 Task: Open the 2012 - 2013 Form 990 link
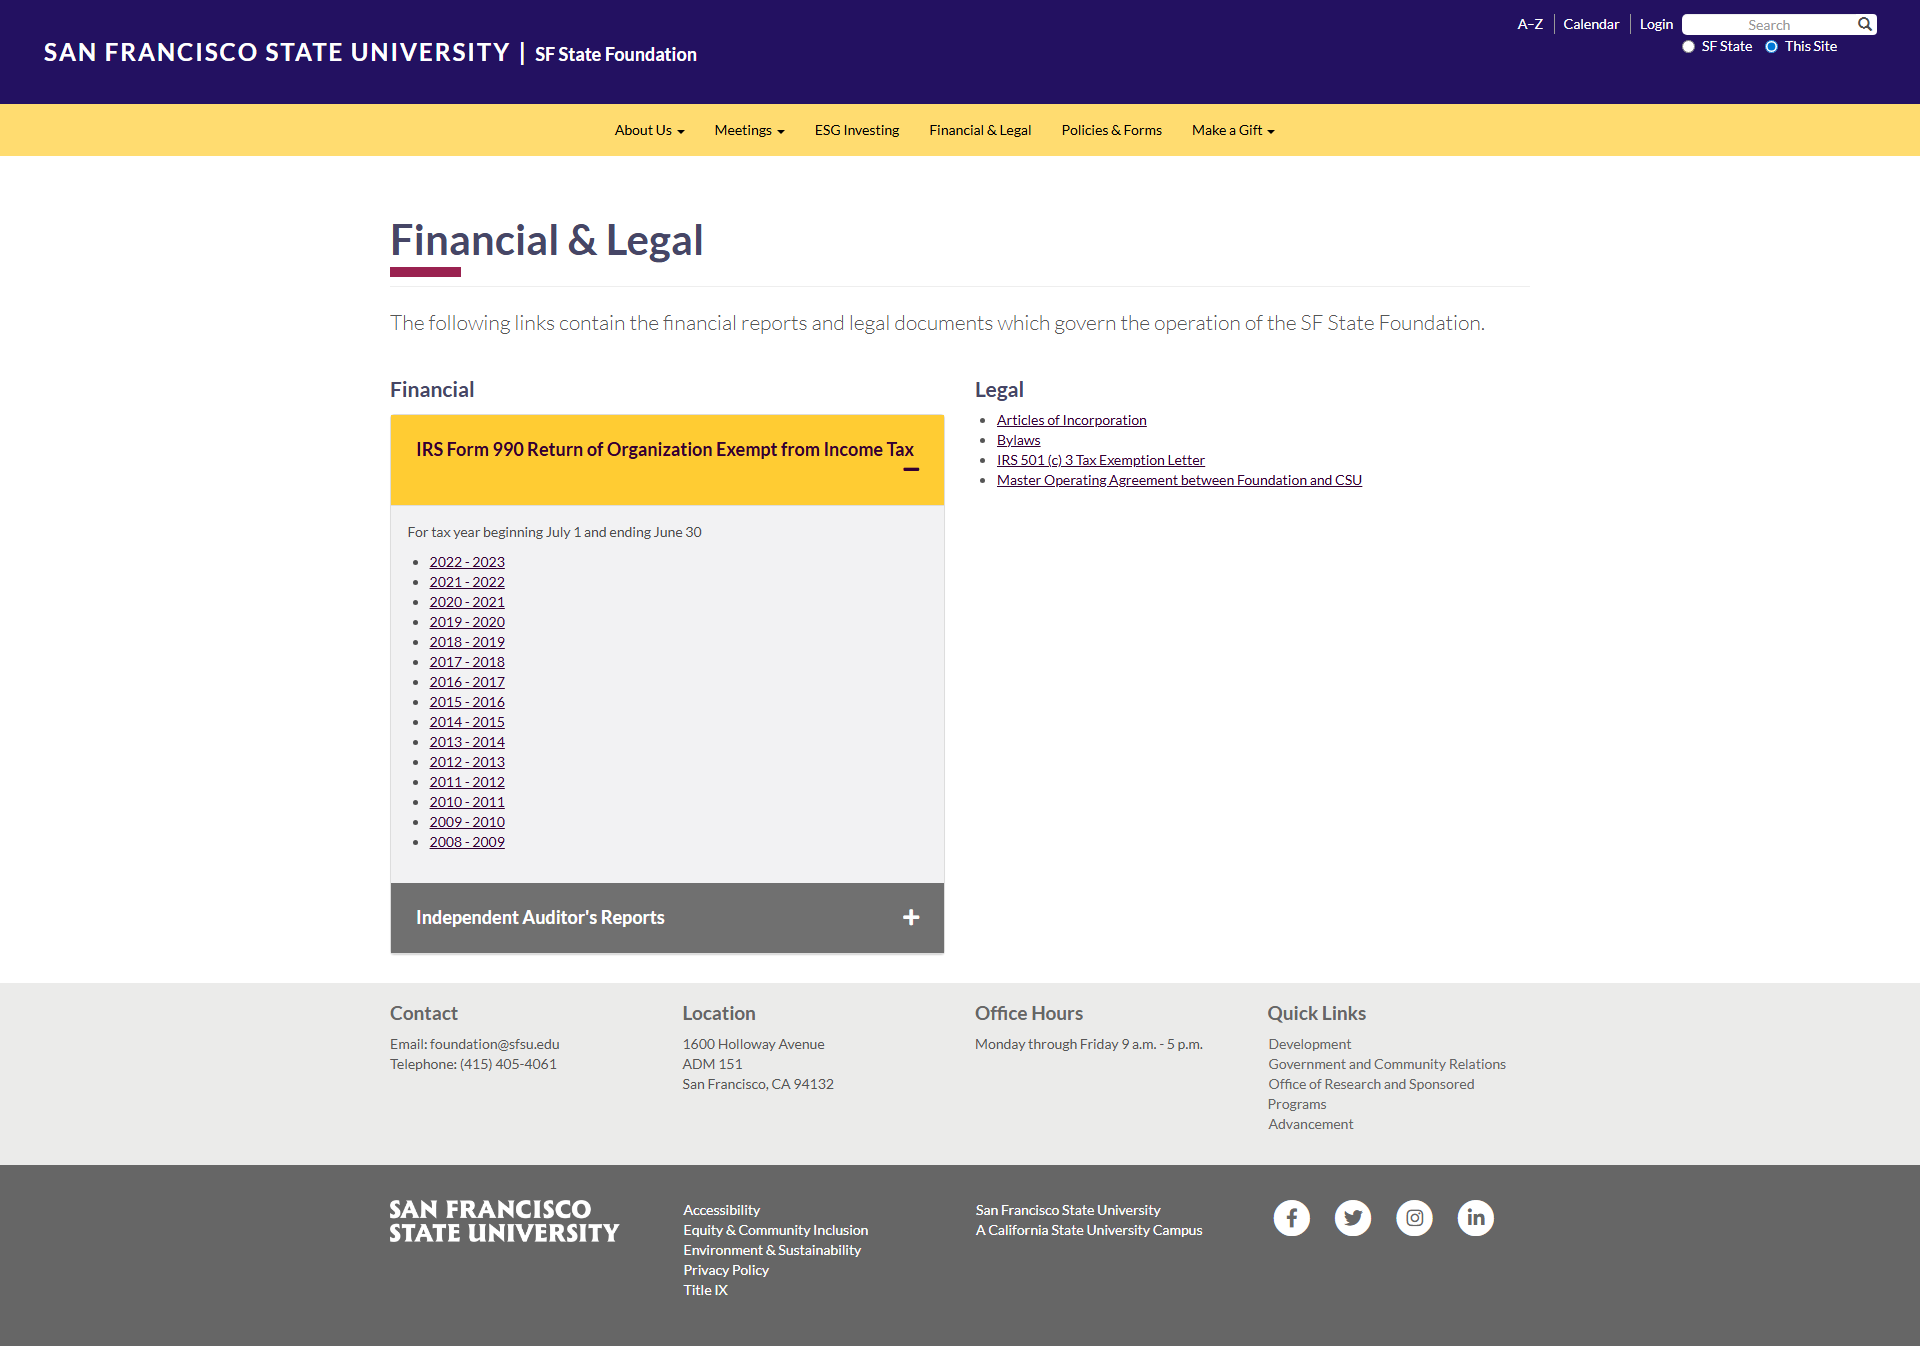pyautogui.click(x=467, y=762)
